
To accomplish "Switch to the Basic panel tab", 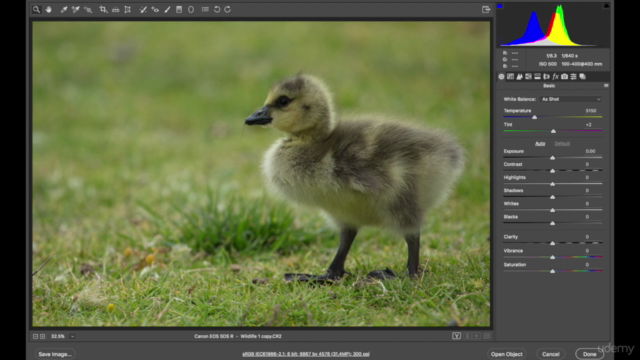I will 501,76.
